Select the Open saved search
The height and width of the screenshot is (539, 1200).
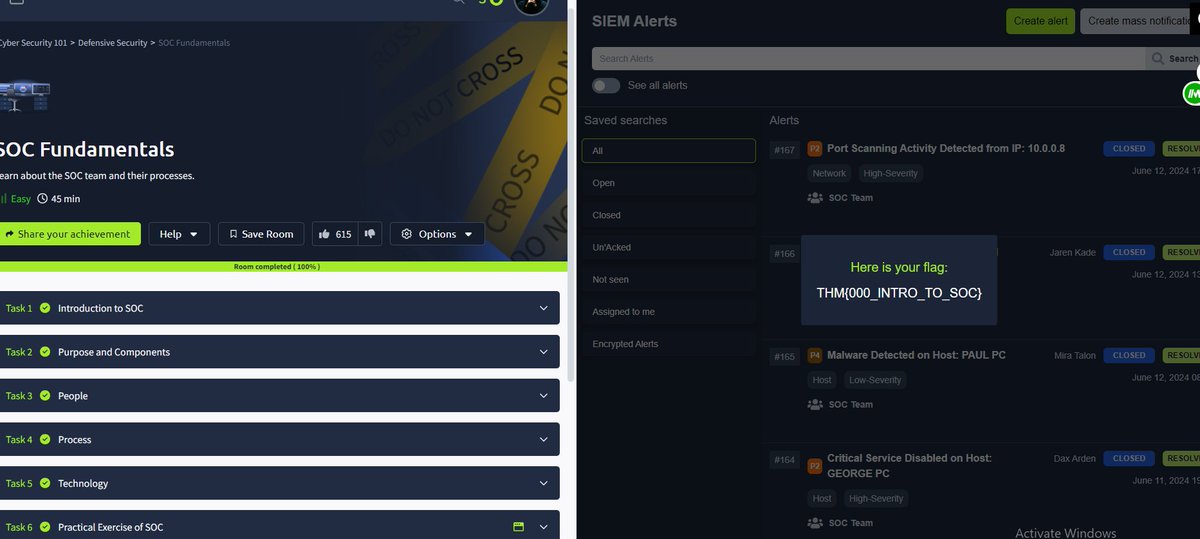tap(668, 183)
